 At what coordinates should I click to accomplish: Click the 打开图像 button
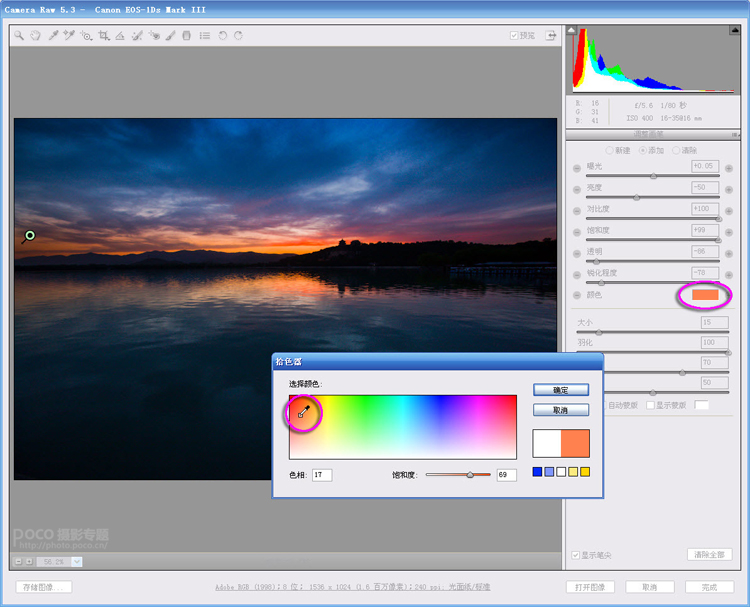pyautogui.click(x=589, y=587)
